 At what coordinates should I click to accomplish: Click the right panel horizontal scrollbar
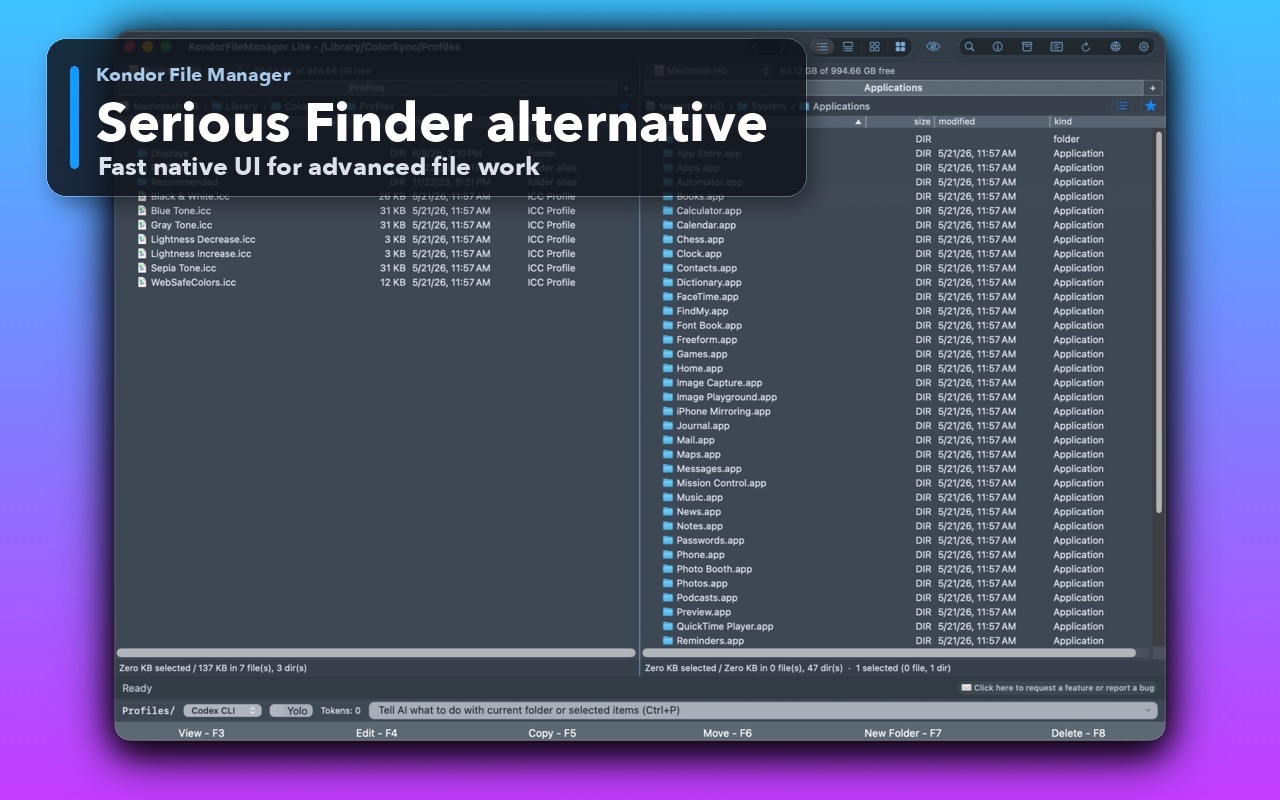click(x=889, y=653)
